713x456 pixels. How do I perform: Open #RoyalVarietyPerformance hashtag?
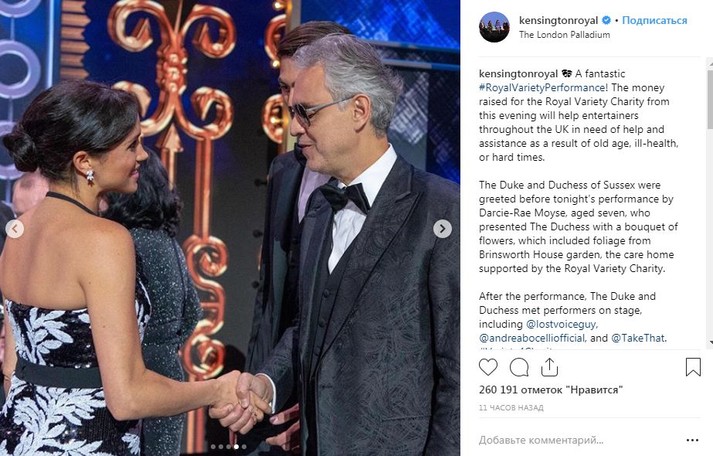pos(542,88)
